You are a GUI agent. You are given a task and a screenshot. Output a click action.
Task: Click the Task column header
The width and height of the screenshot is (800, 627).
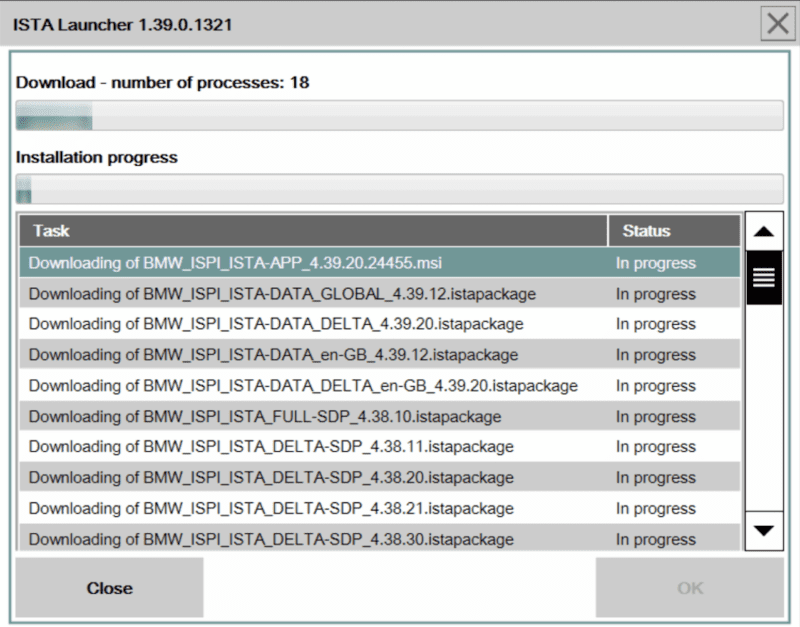click(313, 231)
